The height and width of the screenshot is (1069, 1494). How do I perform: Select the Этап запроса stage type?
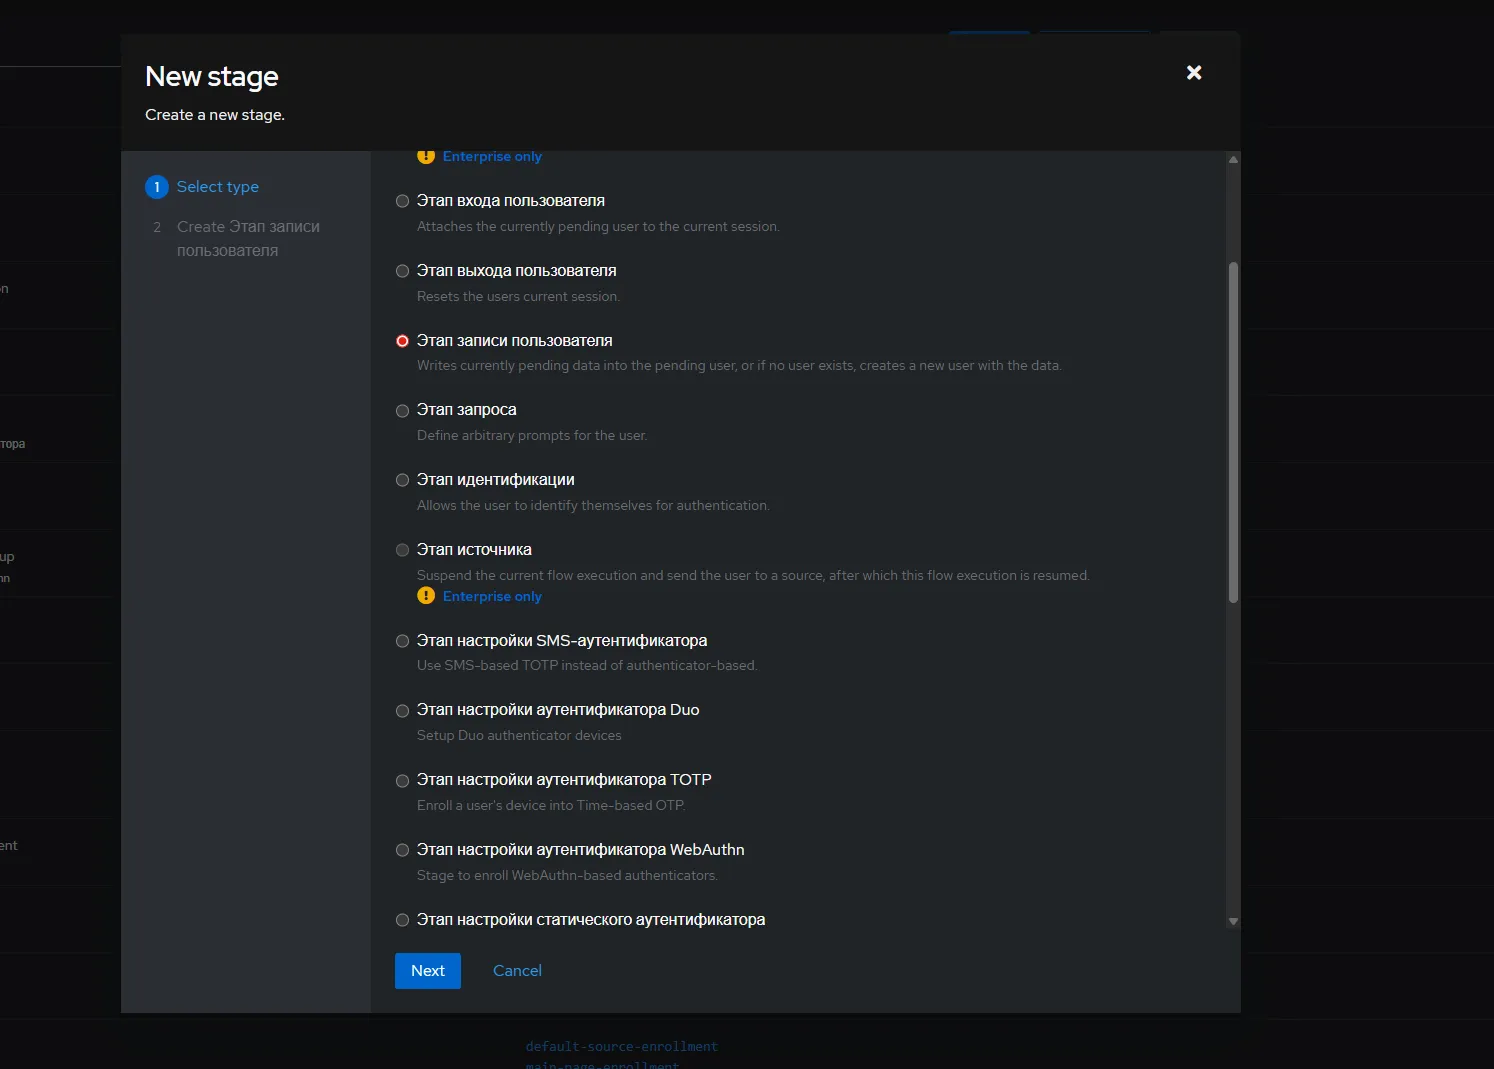coord(402,411)
